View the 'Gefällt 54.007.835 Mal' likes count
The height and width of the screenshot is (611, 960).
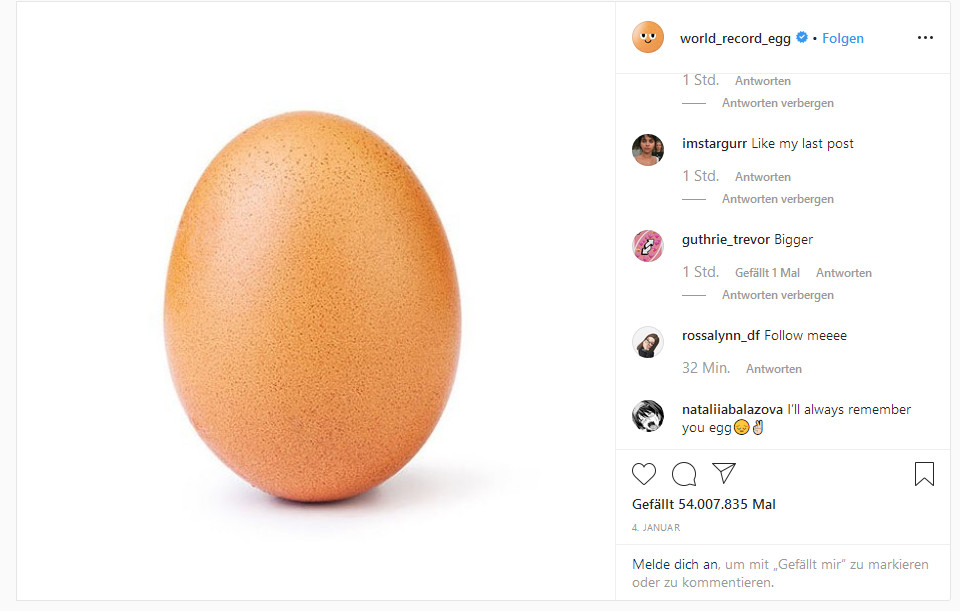point(704,504)
